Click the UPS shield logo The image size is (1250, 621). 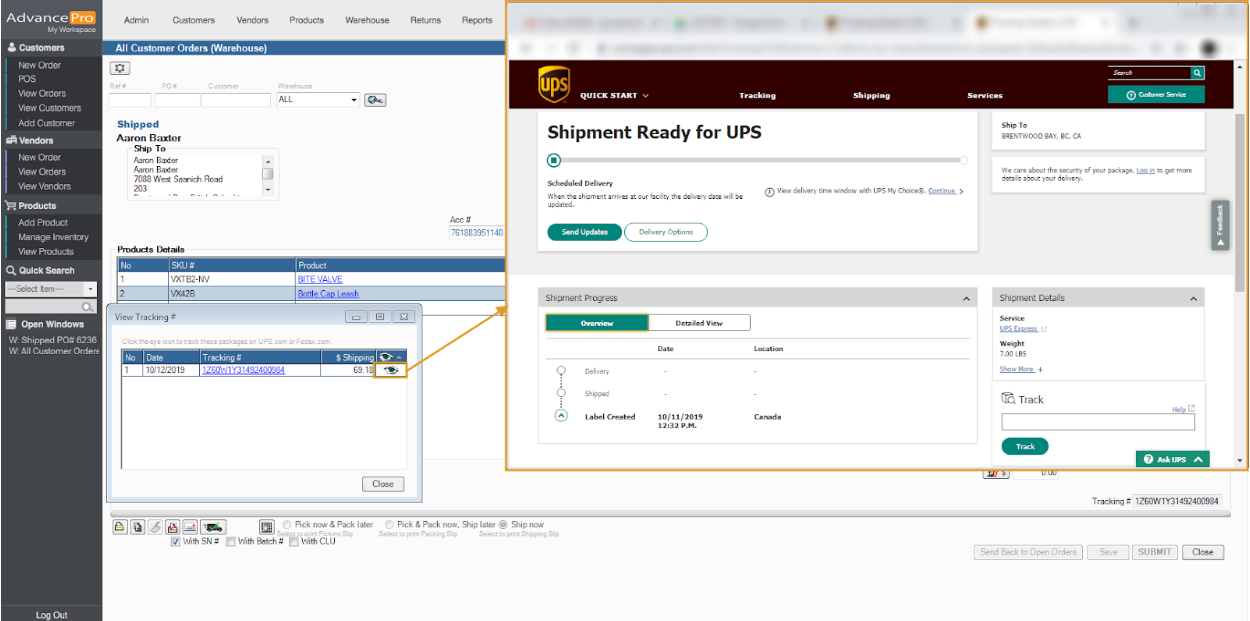pyautogui.click(x=553, y=84)
